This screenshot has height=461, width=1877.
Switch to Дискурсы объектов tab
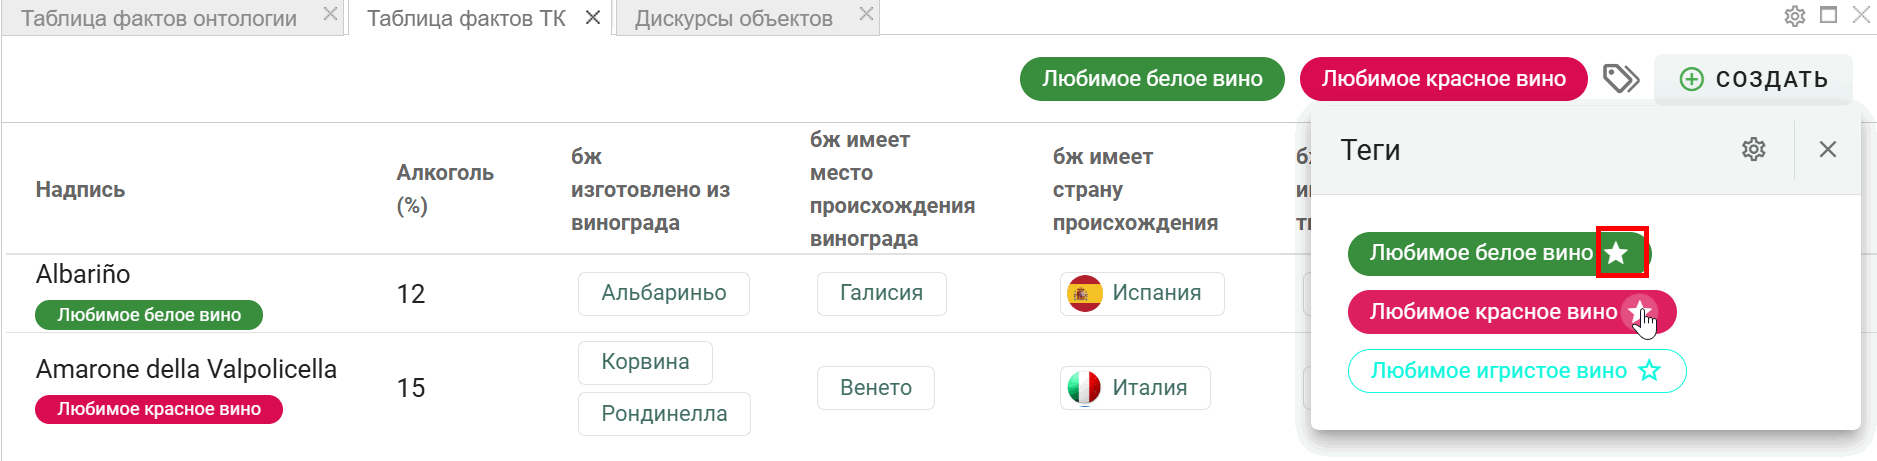point(733,18)
